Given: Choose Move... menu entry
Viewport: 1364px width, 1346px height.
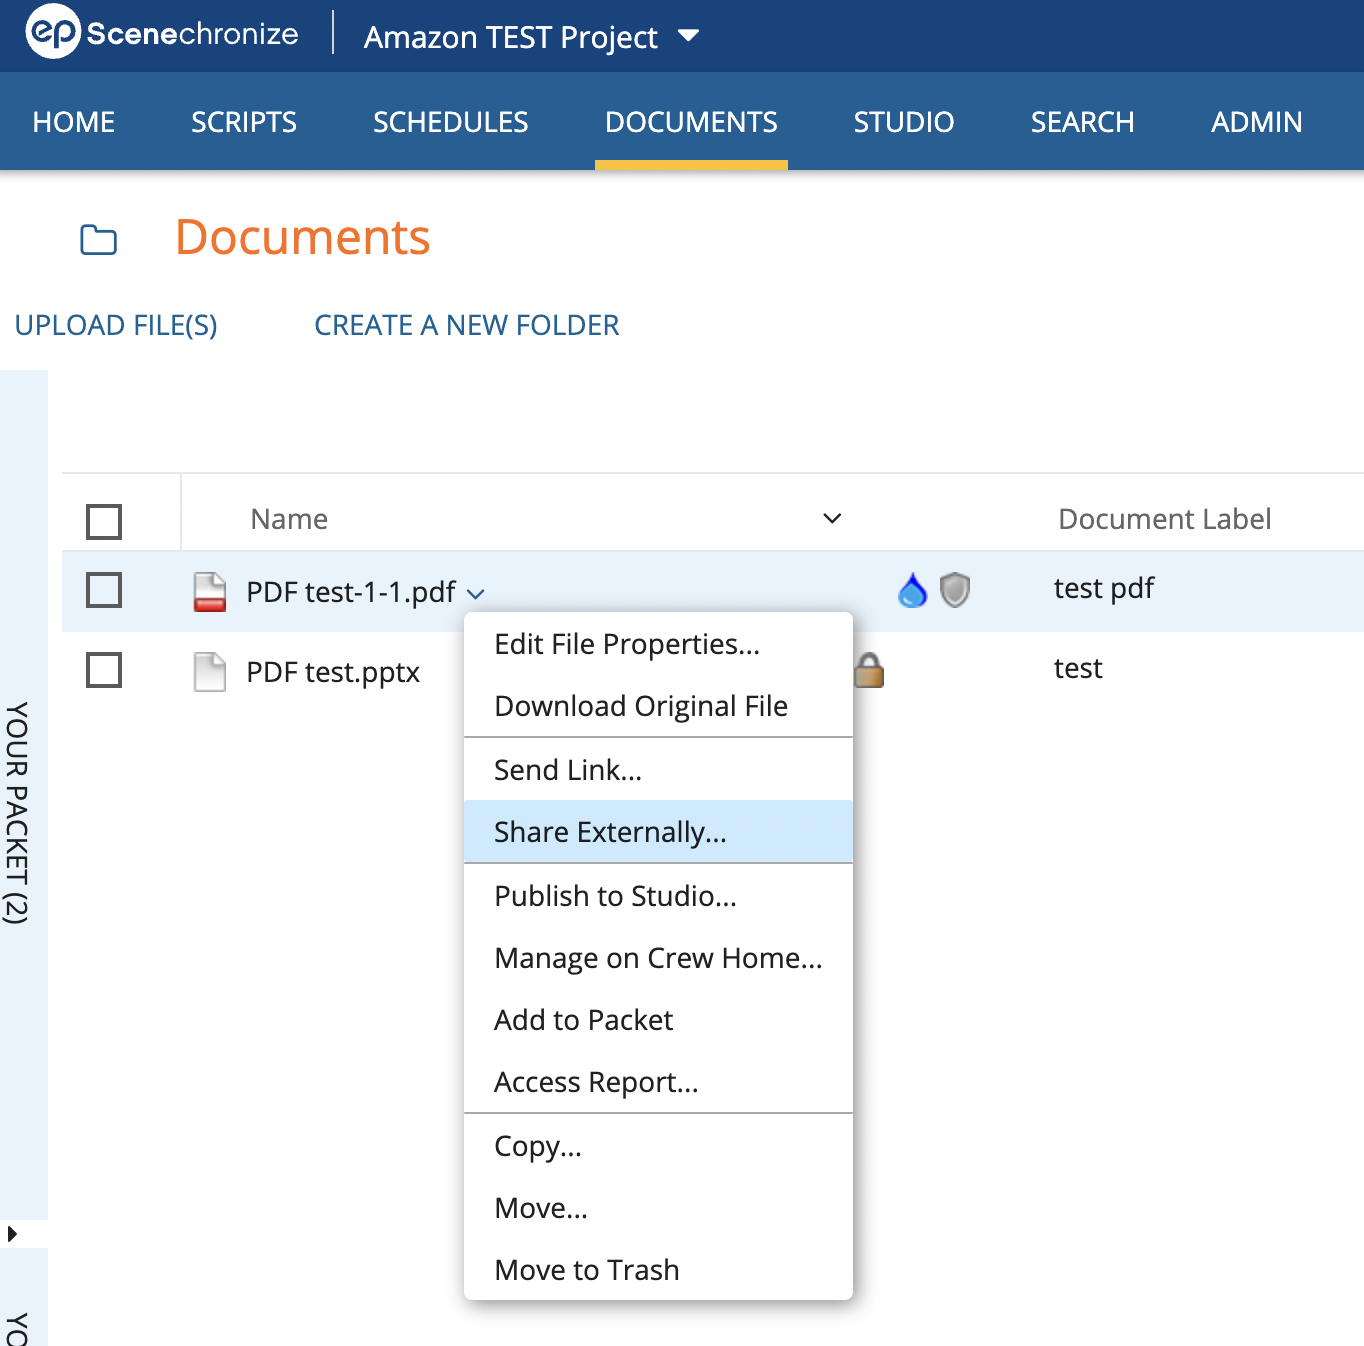Looking at the screenshot, I should [658, 1208].
